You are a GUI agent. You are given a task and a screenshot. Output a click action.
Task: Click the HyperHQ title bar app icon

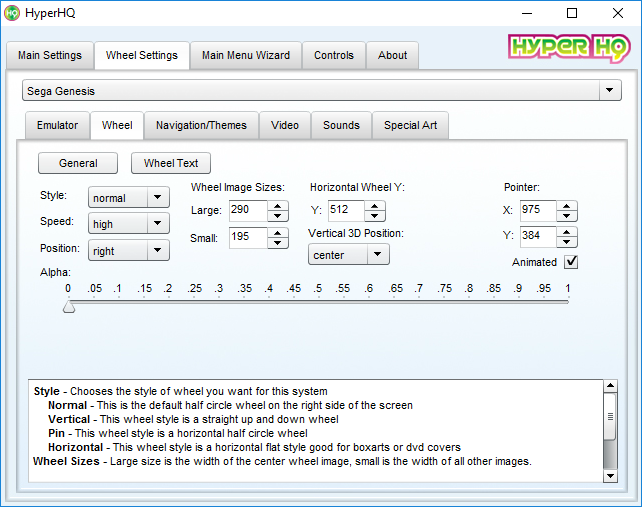(x=12, y=13)
